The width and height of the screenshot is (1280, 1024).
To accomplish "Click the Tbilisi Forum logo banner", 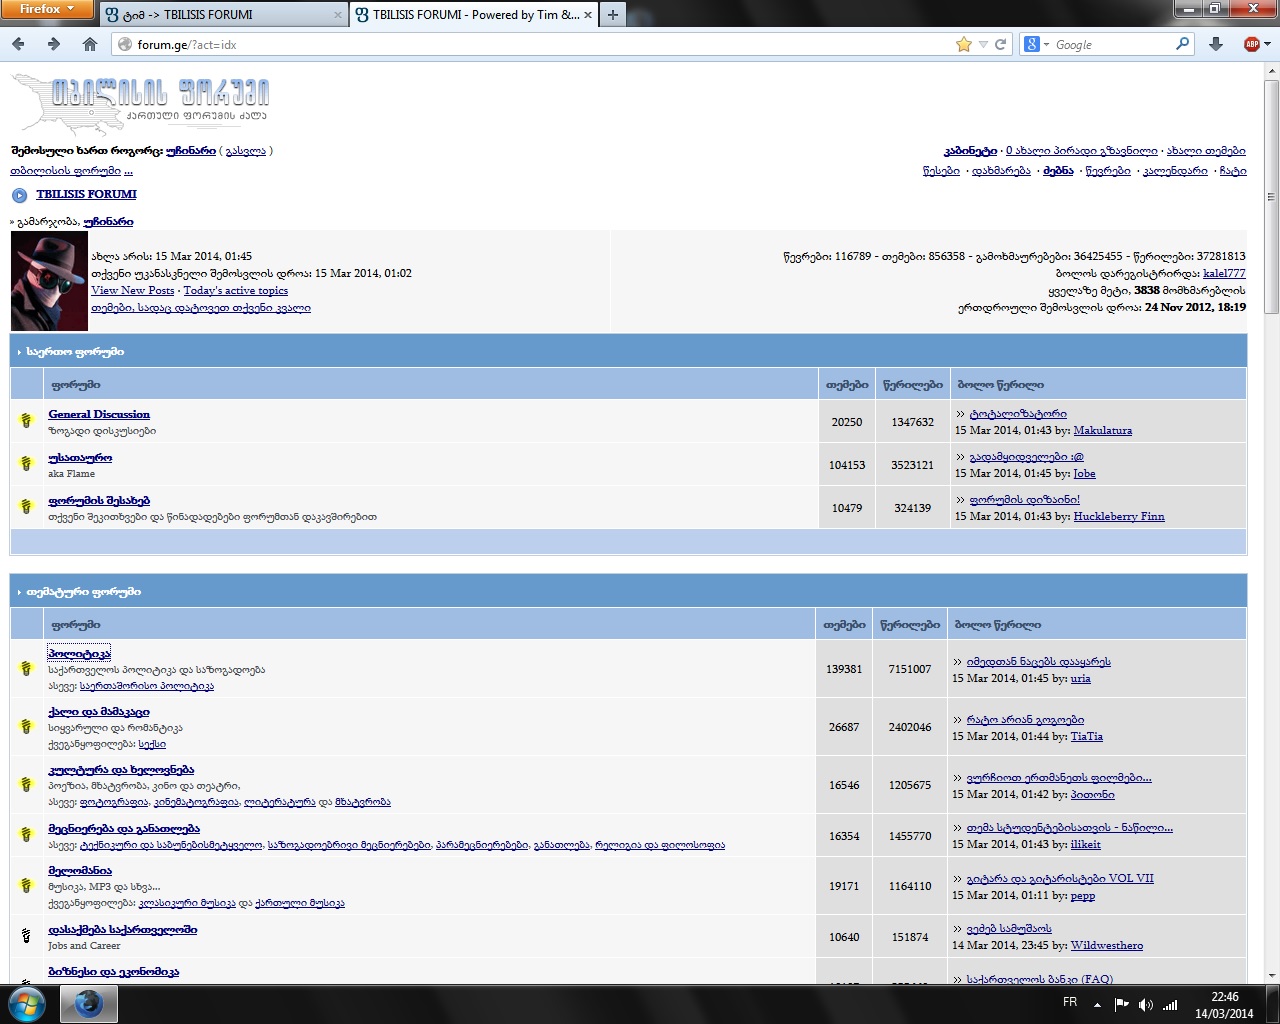I will coord(140,104).
